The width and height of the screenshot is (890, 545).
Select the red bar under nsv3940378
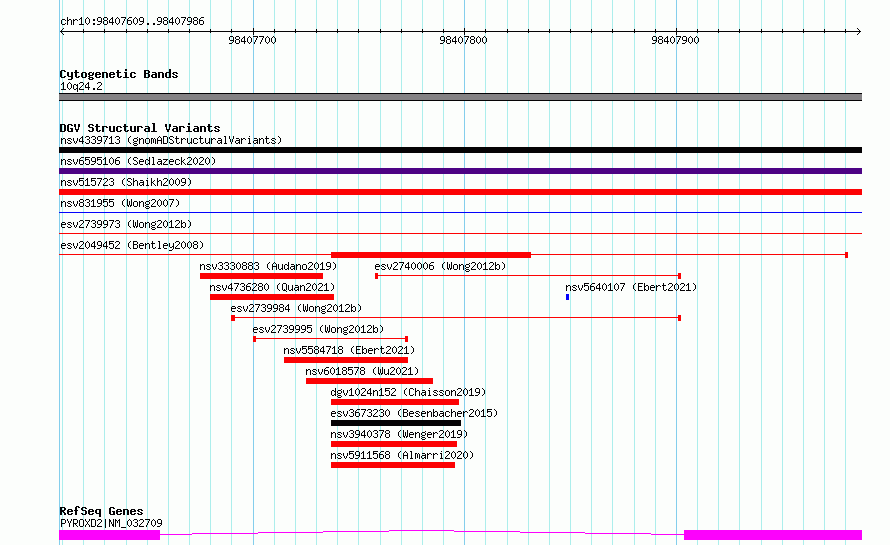click(x=394, y=444)
